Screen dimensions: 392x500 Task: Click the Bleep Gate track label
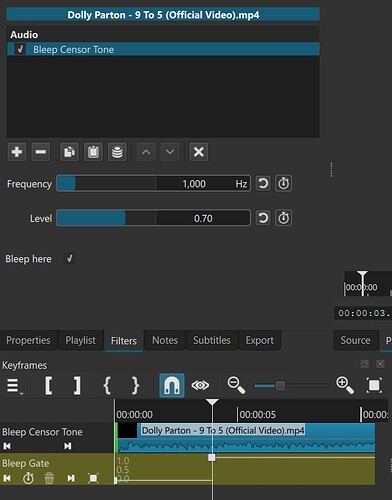tap(26, 463)
